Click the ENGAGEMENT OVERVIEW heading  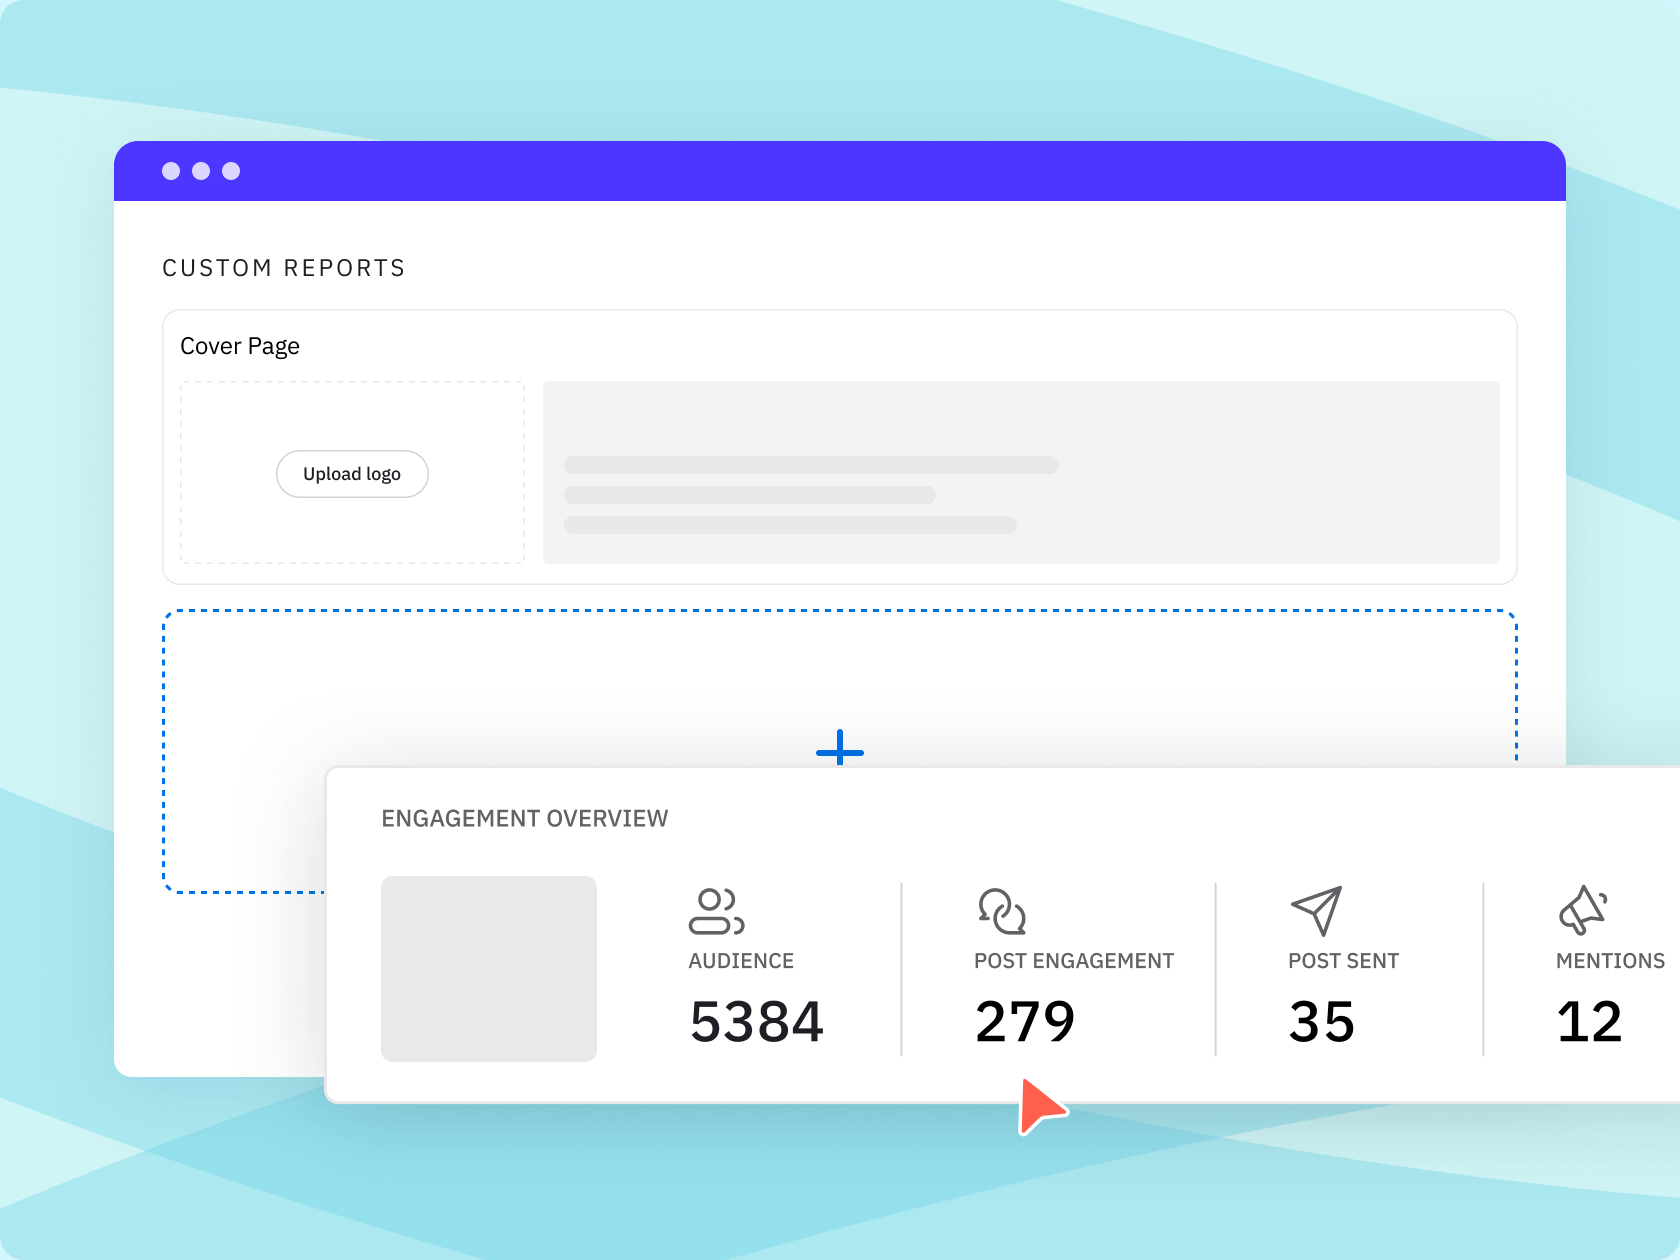(x=525, y=819)
